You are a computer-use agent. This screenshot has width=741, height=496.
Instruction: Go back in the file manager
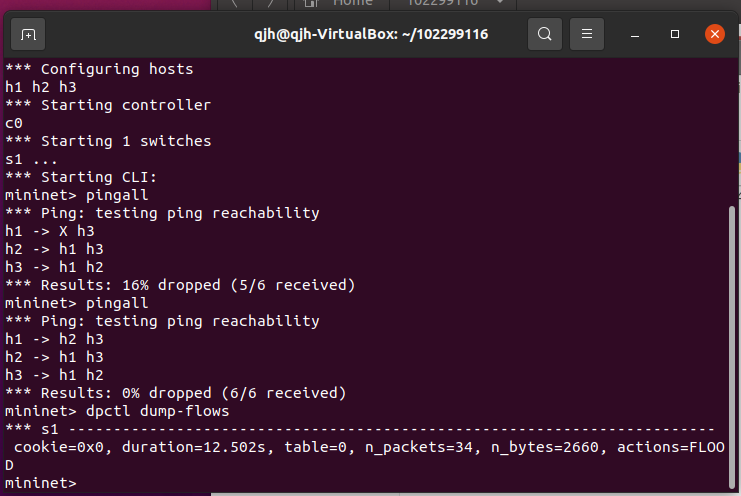point(235,4)
